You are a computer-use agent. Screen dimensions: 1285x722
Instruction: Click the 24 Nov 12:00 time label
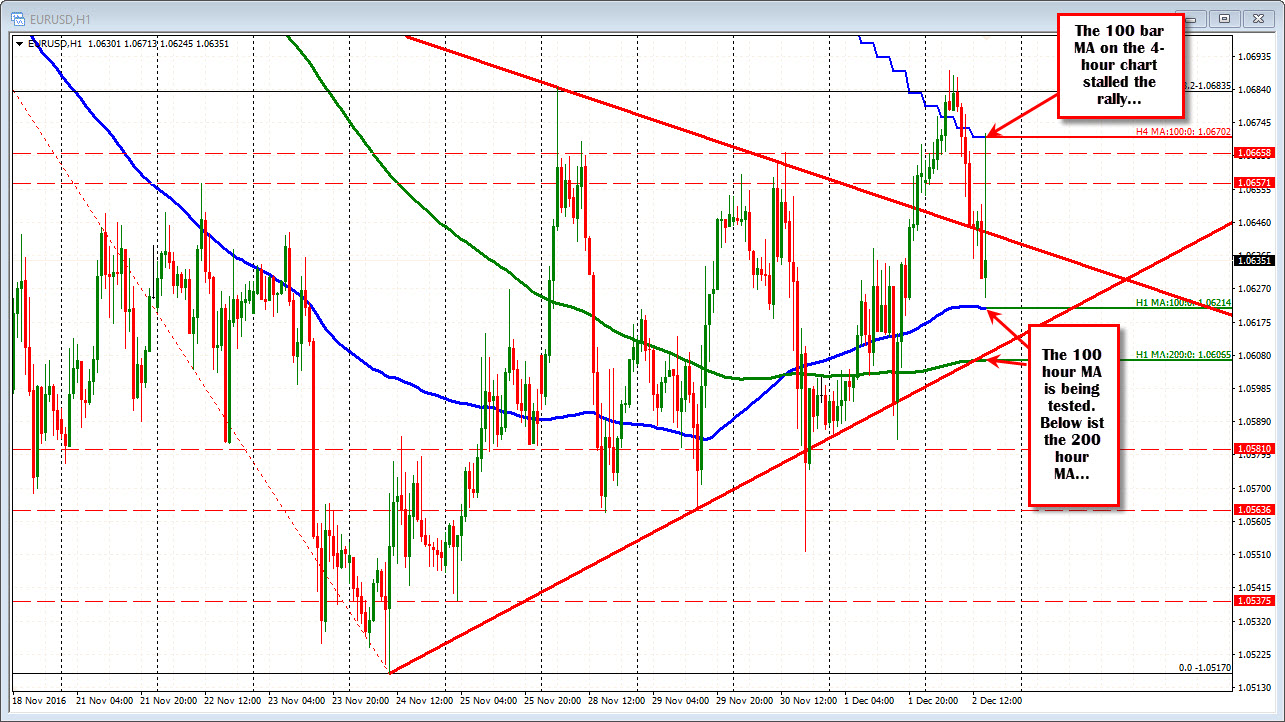point(425,700)
